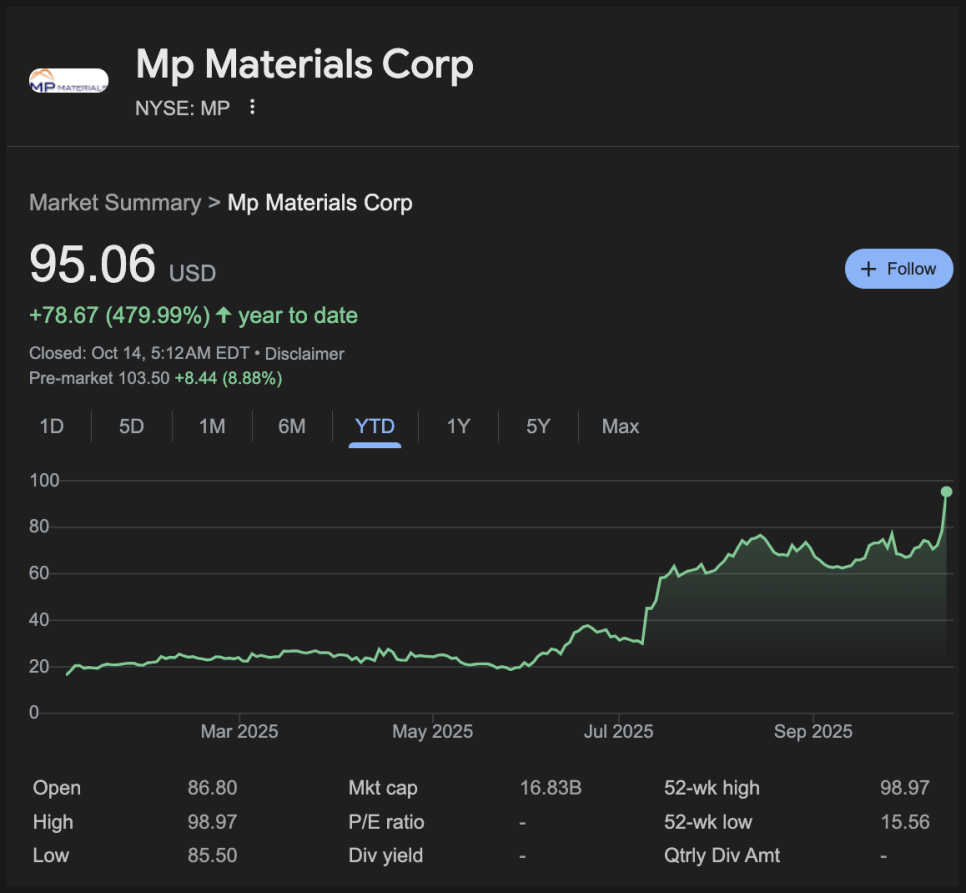Screen dimensions: 966x893
Task: Select the 6M time range
Action: click(292, 427)
